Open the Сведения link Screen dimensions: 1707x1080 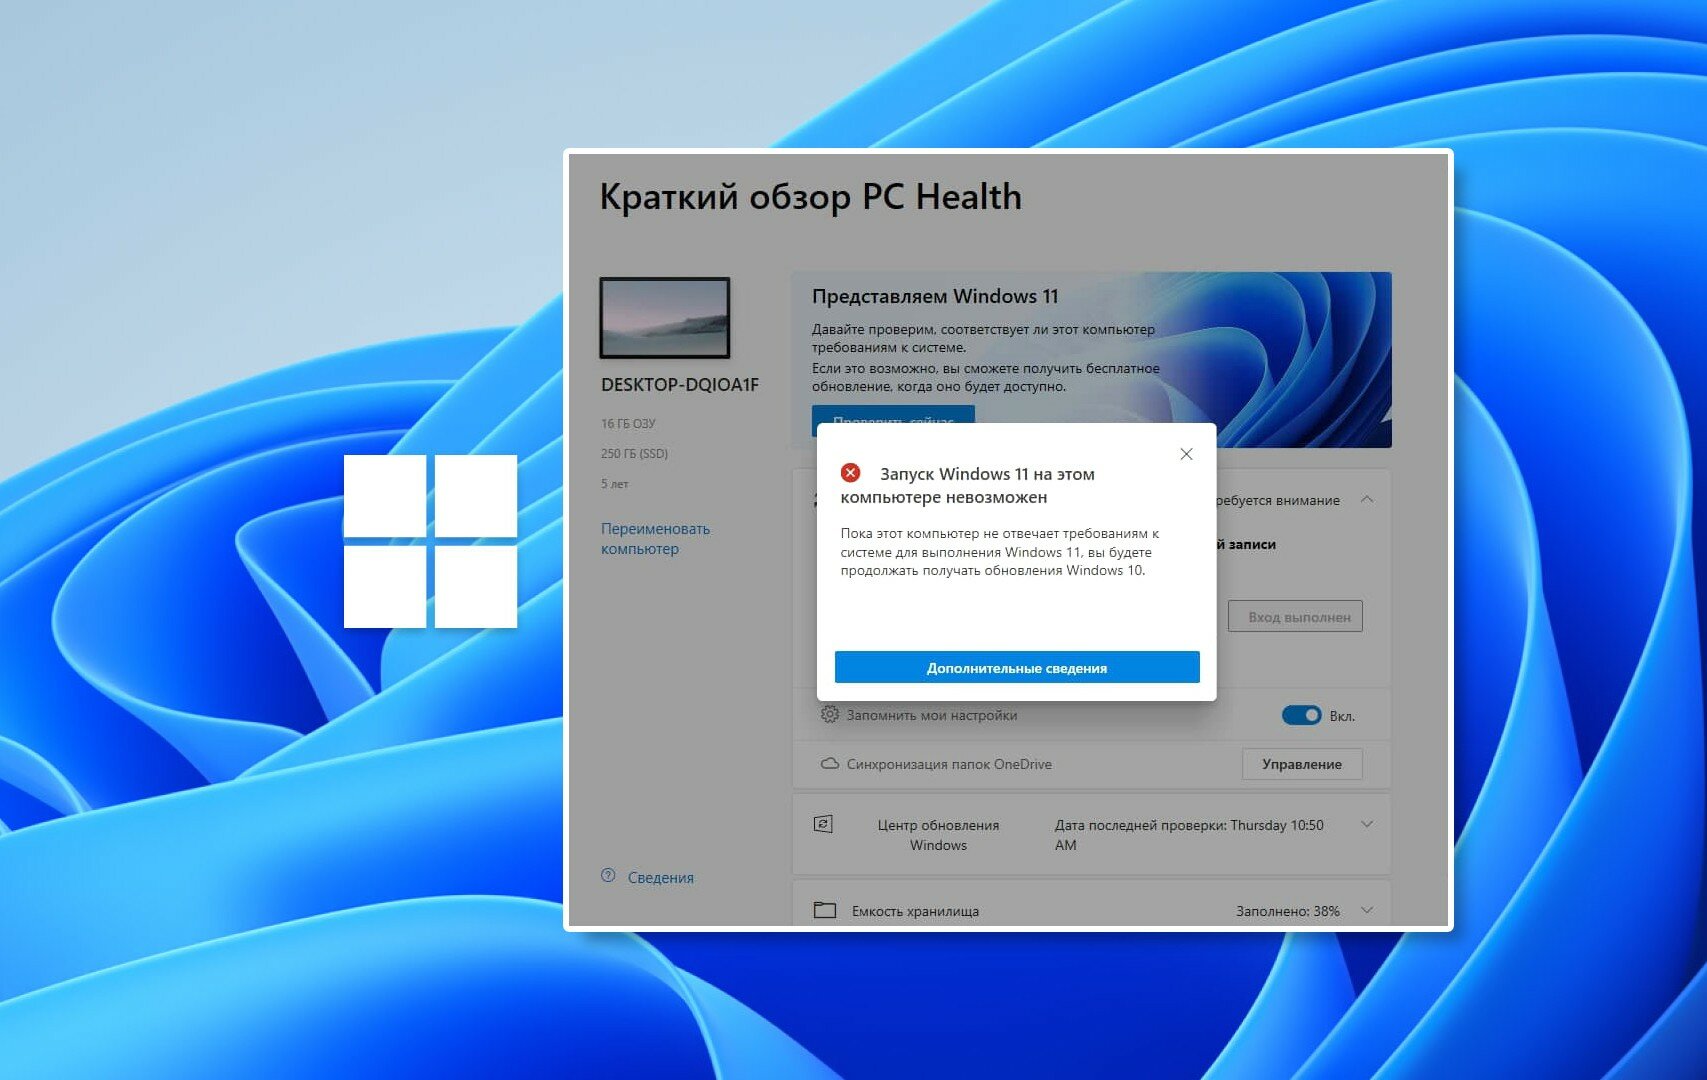(660, 877)
